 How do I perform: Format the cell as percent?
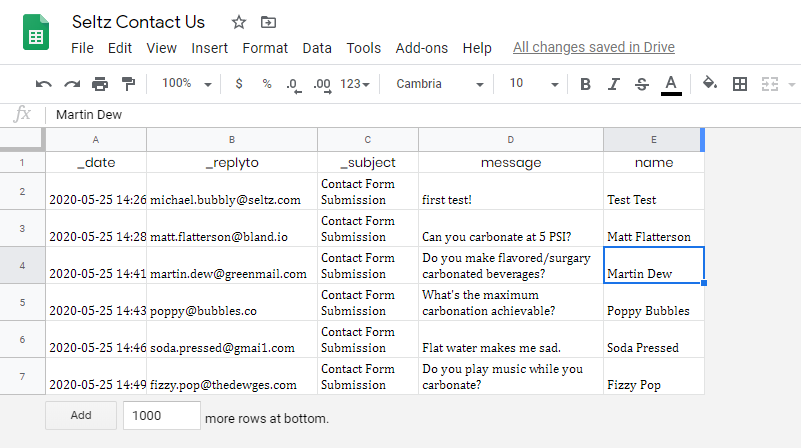267,84
